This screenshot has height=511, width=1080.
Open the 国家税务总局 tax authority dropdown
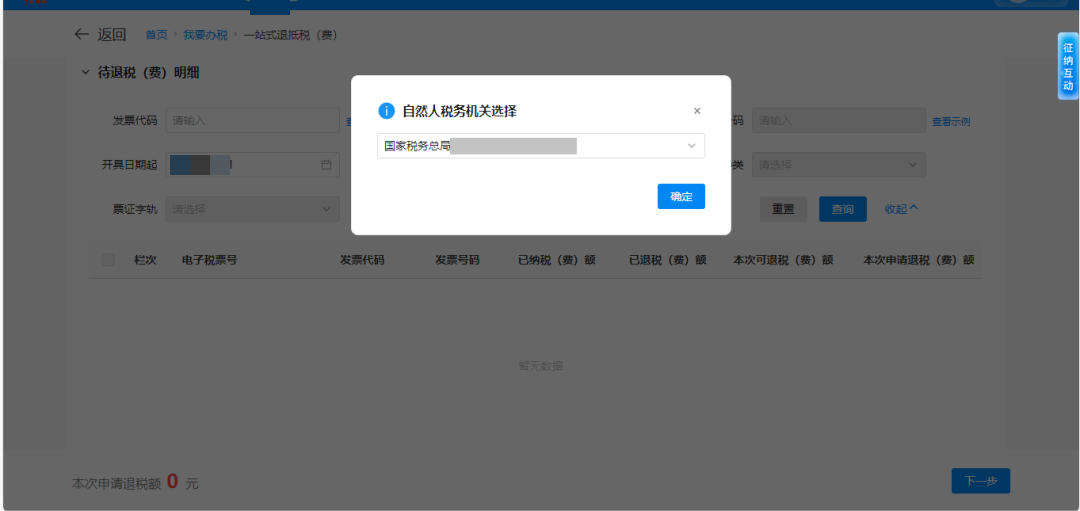tap(541, 146)
